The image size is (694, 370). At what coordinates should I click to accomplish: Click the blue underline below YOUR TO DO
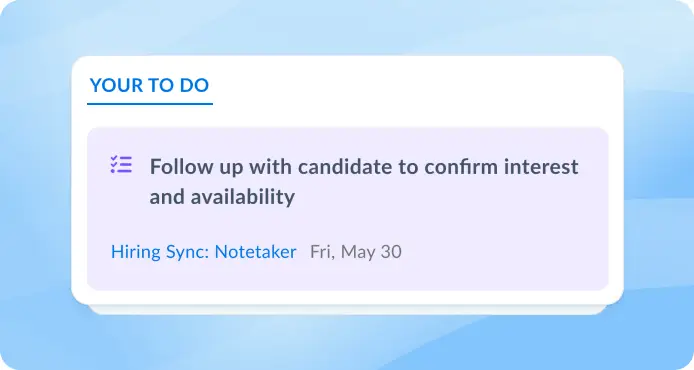point(150,104)
